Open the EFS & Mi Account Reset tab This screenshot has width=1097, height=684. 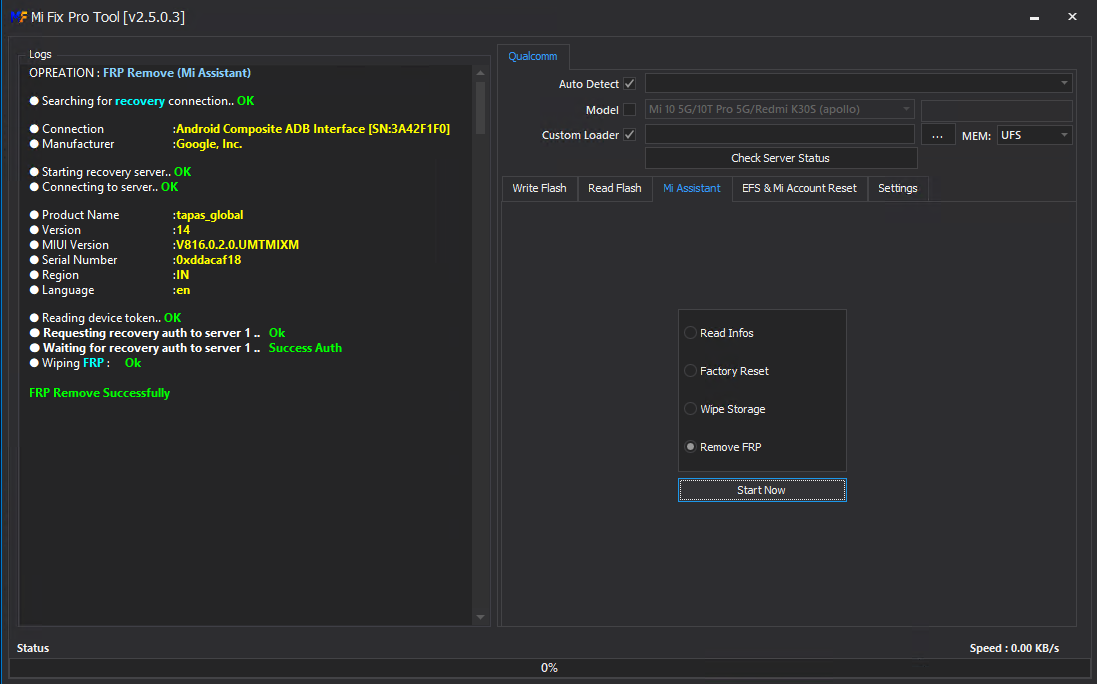(x=800, y=188)
